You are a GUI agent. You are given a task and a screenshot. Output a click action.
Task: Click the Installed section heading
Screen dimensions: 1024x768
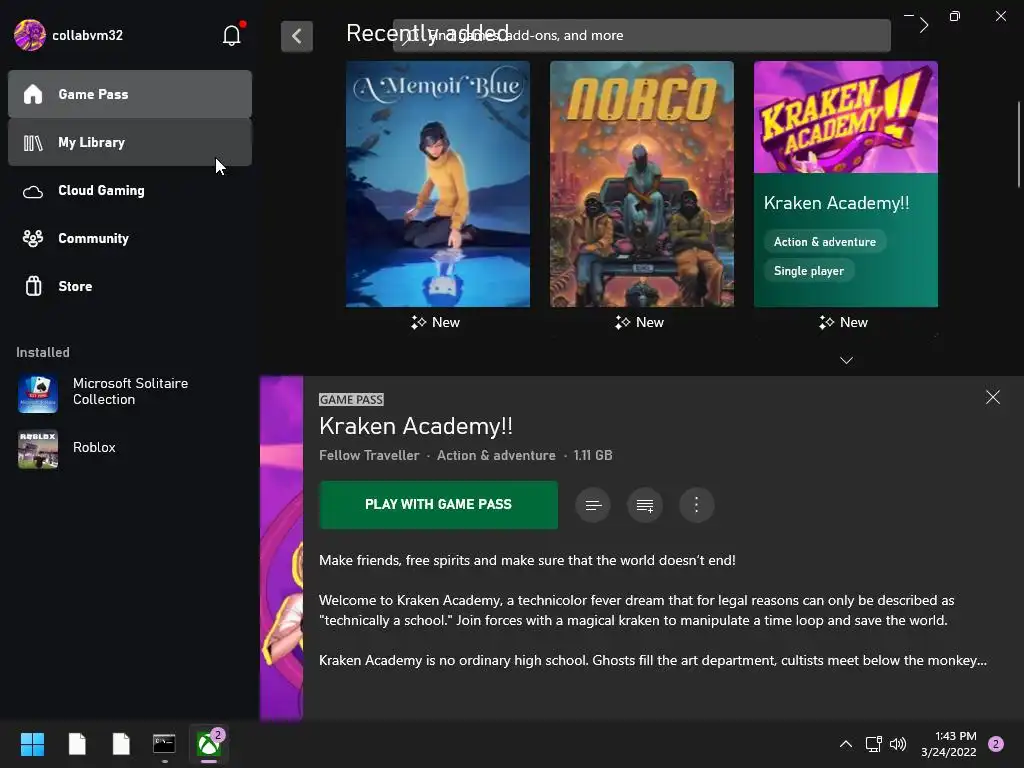coord(42,353)
